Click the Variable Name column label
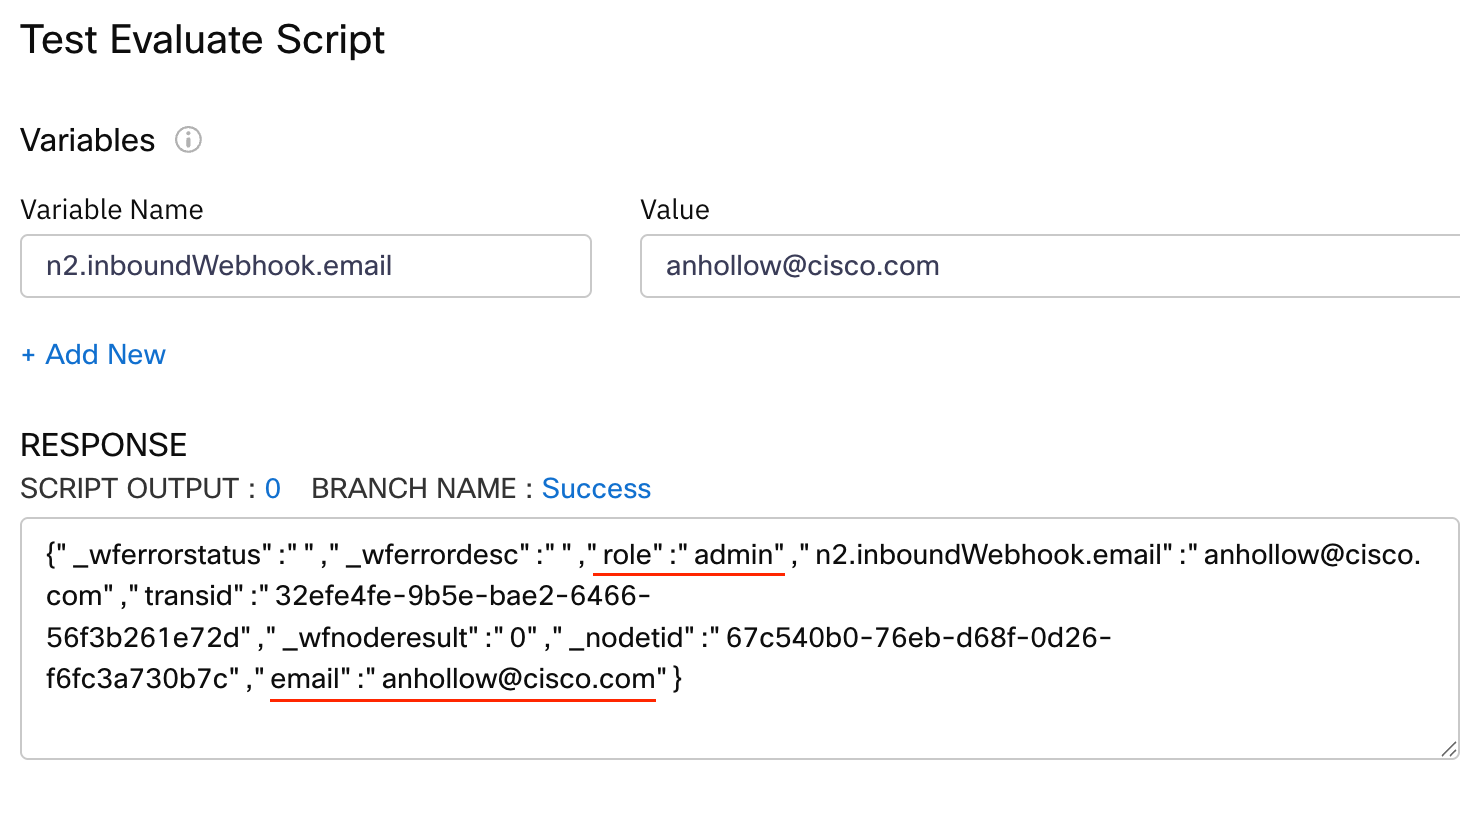 [112, 210]
